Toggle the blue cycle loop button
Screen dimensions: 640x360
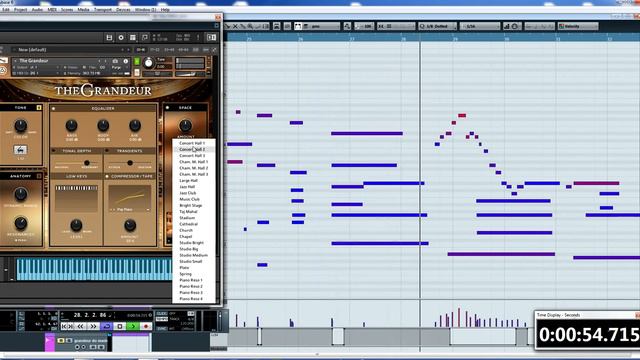click(107, 327)
